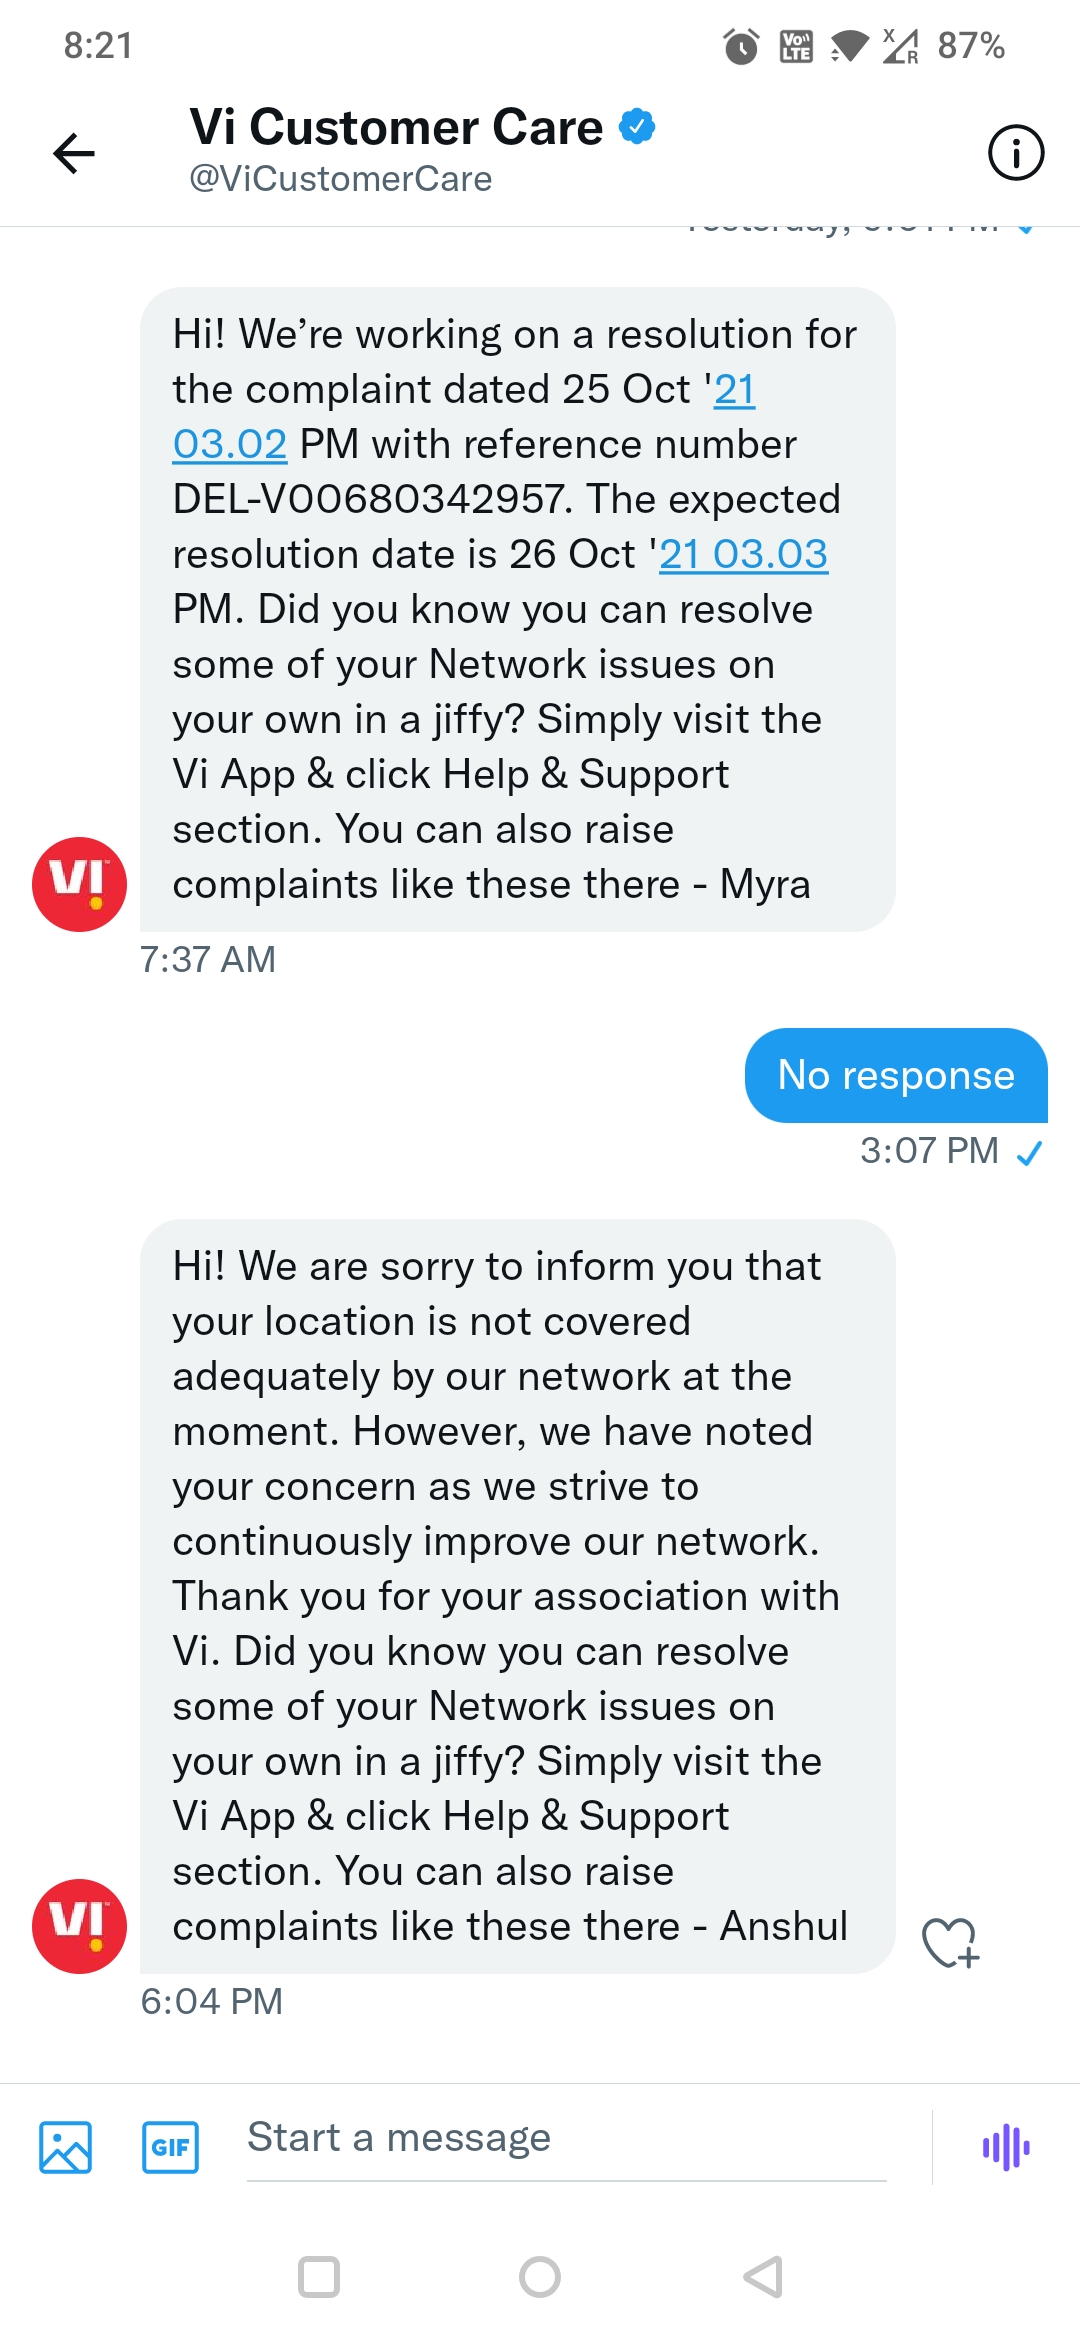Tap Anshul's message about network coverage
The width and height of the screenshot is (1080, 2340).
pos(517,1595)
